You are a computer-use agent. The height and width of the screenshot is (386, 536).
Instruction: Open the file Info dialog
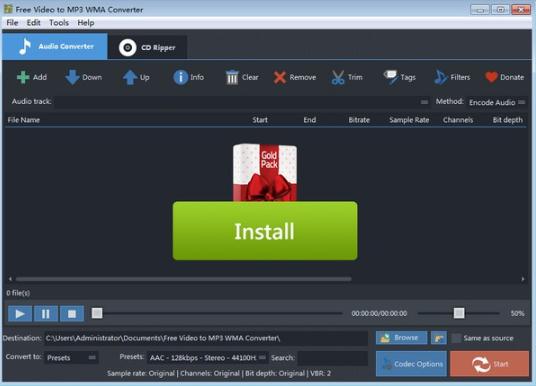coord(188,77)
